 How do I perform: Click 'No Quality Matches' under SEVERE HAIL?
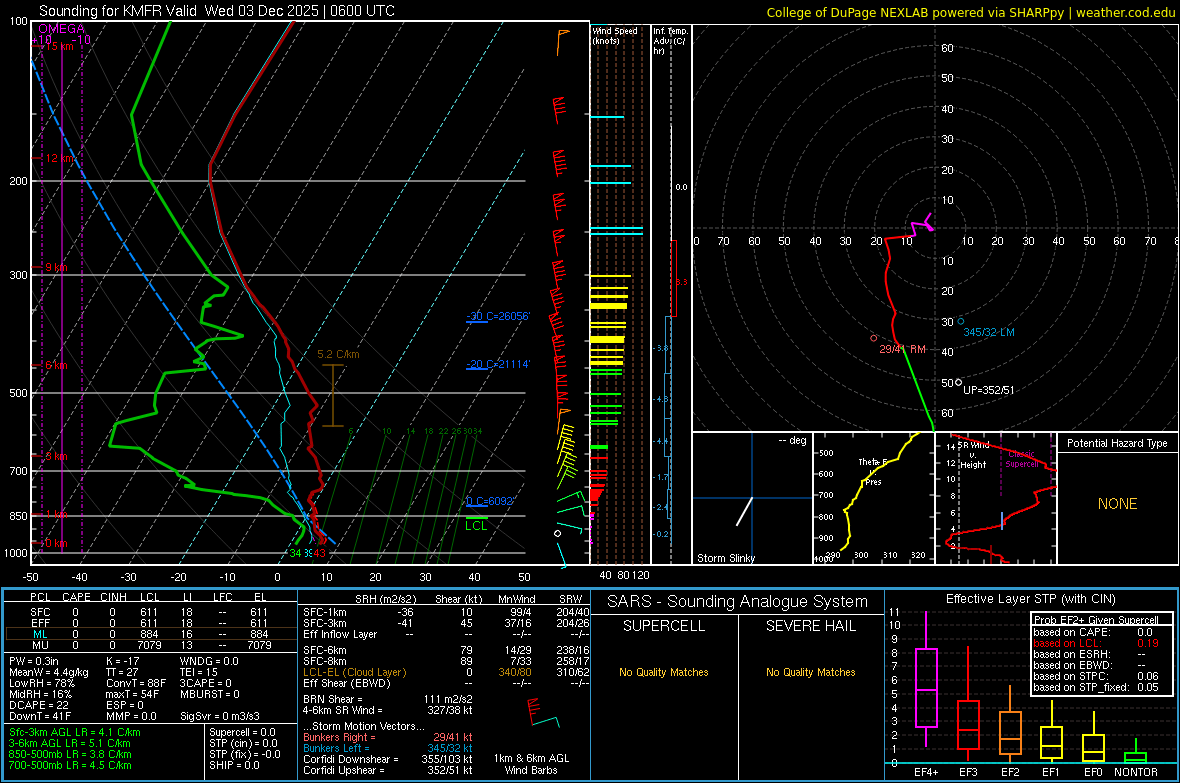tap(810, 672)
